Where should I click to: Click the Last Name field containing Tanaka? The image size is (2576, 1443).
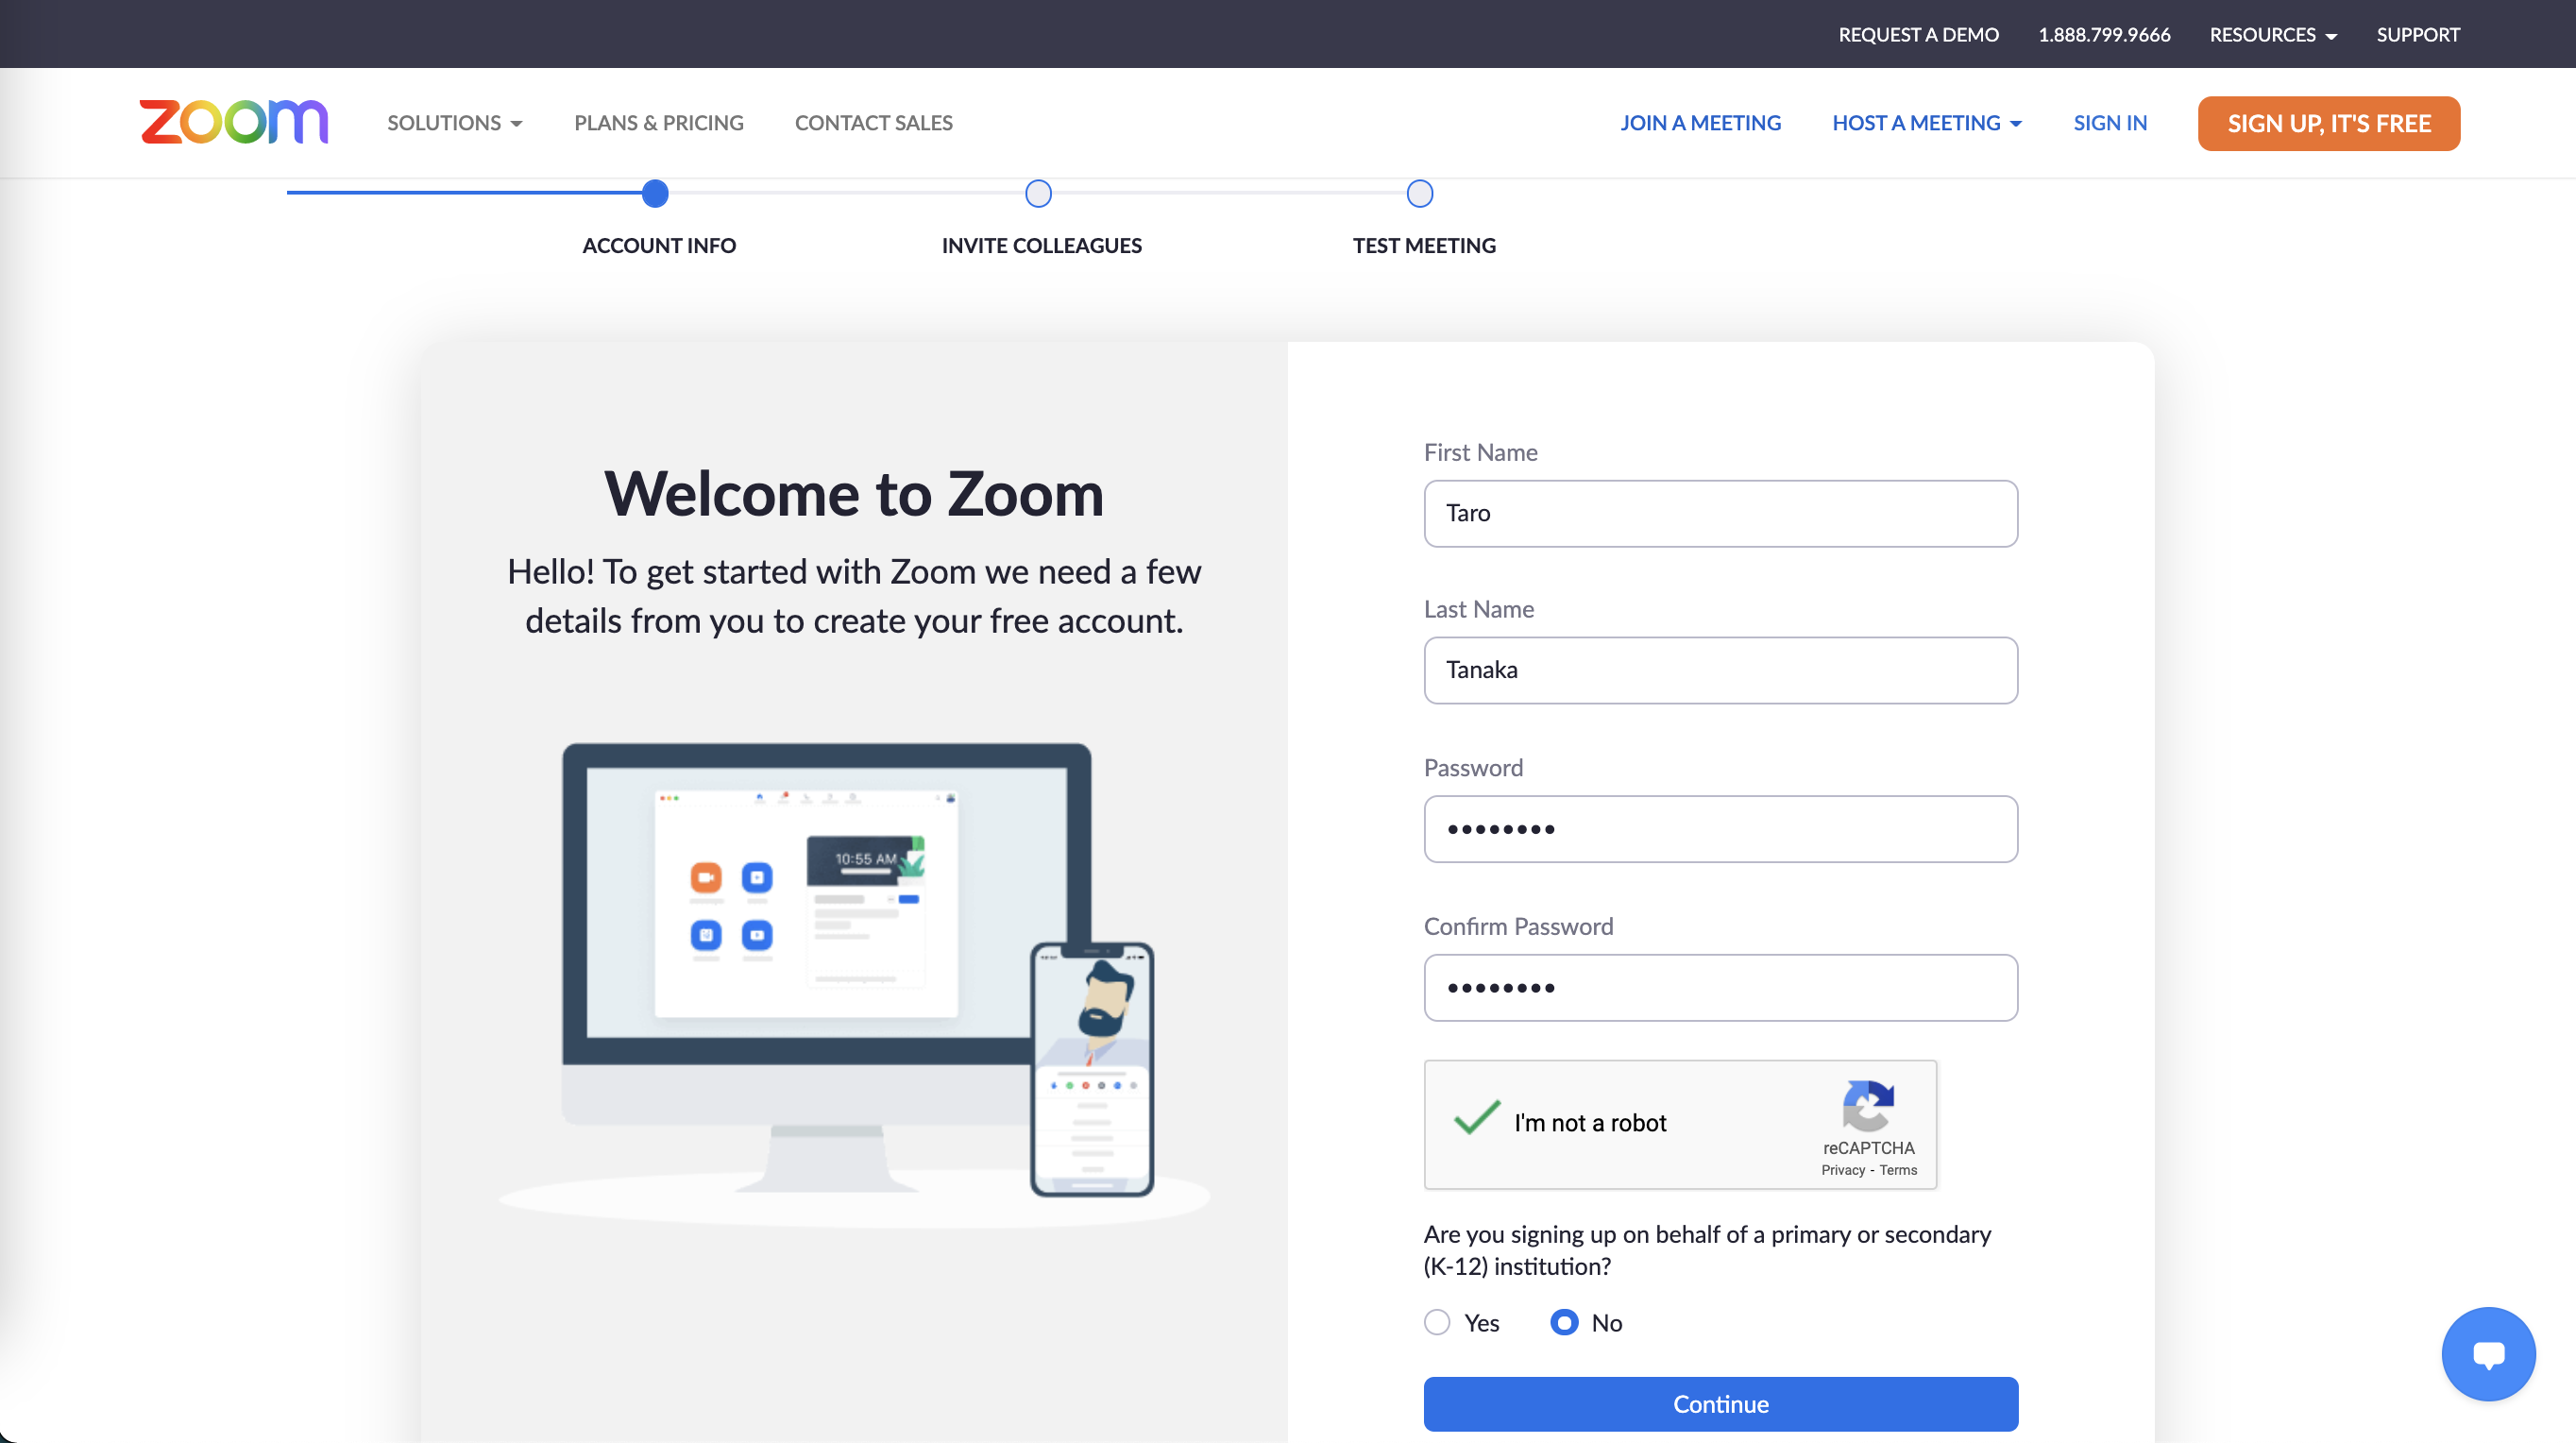1721,670
